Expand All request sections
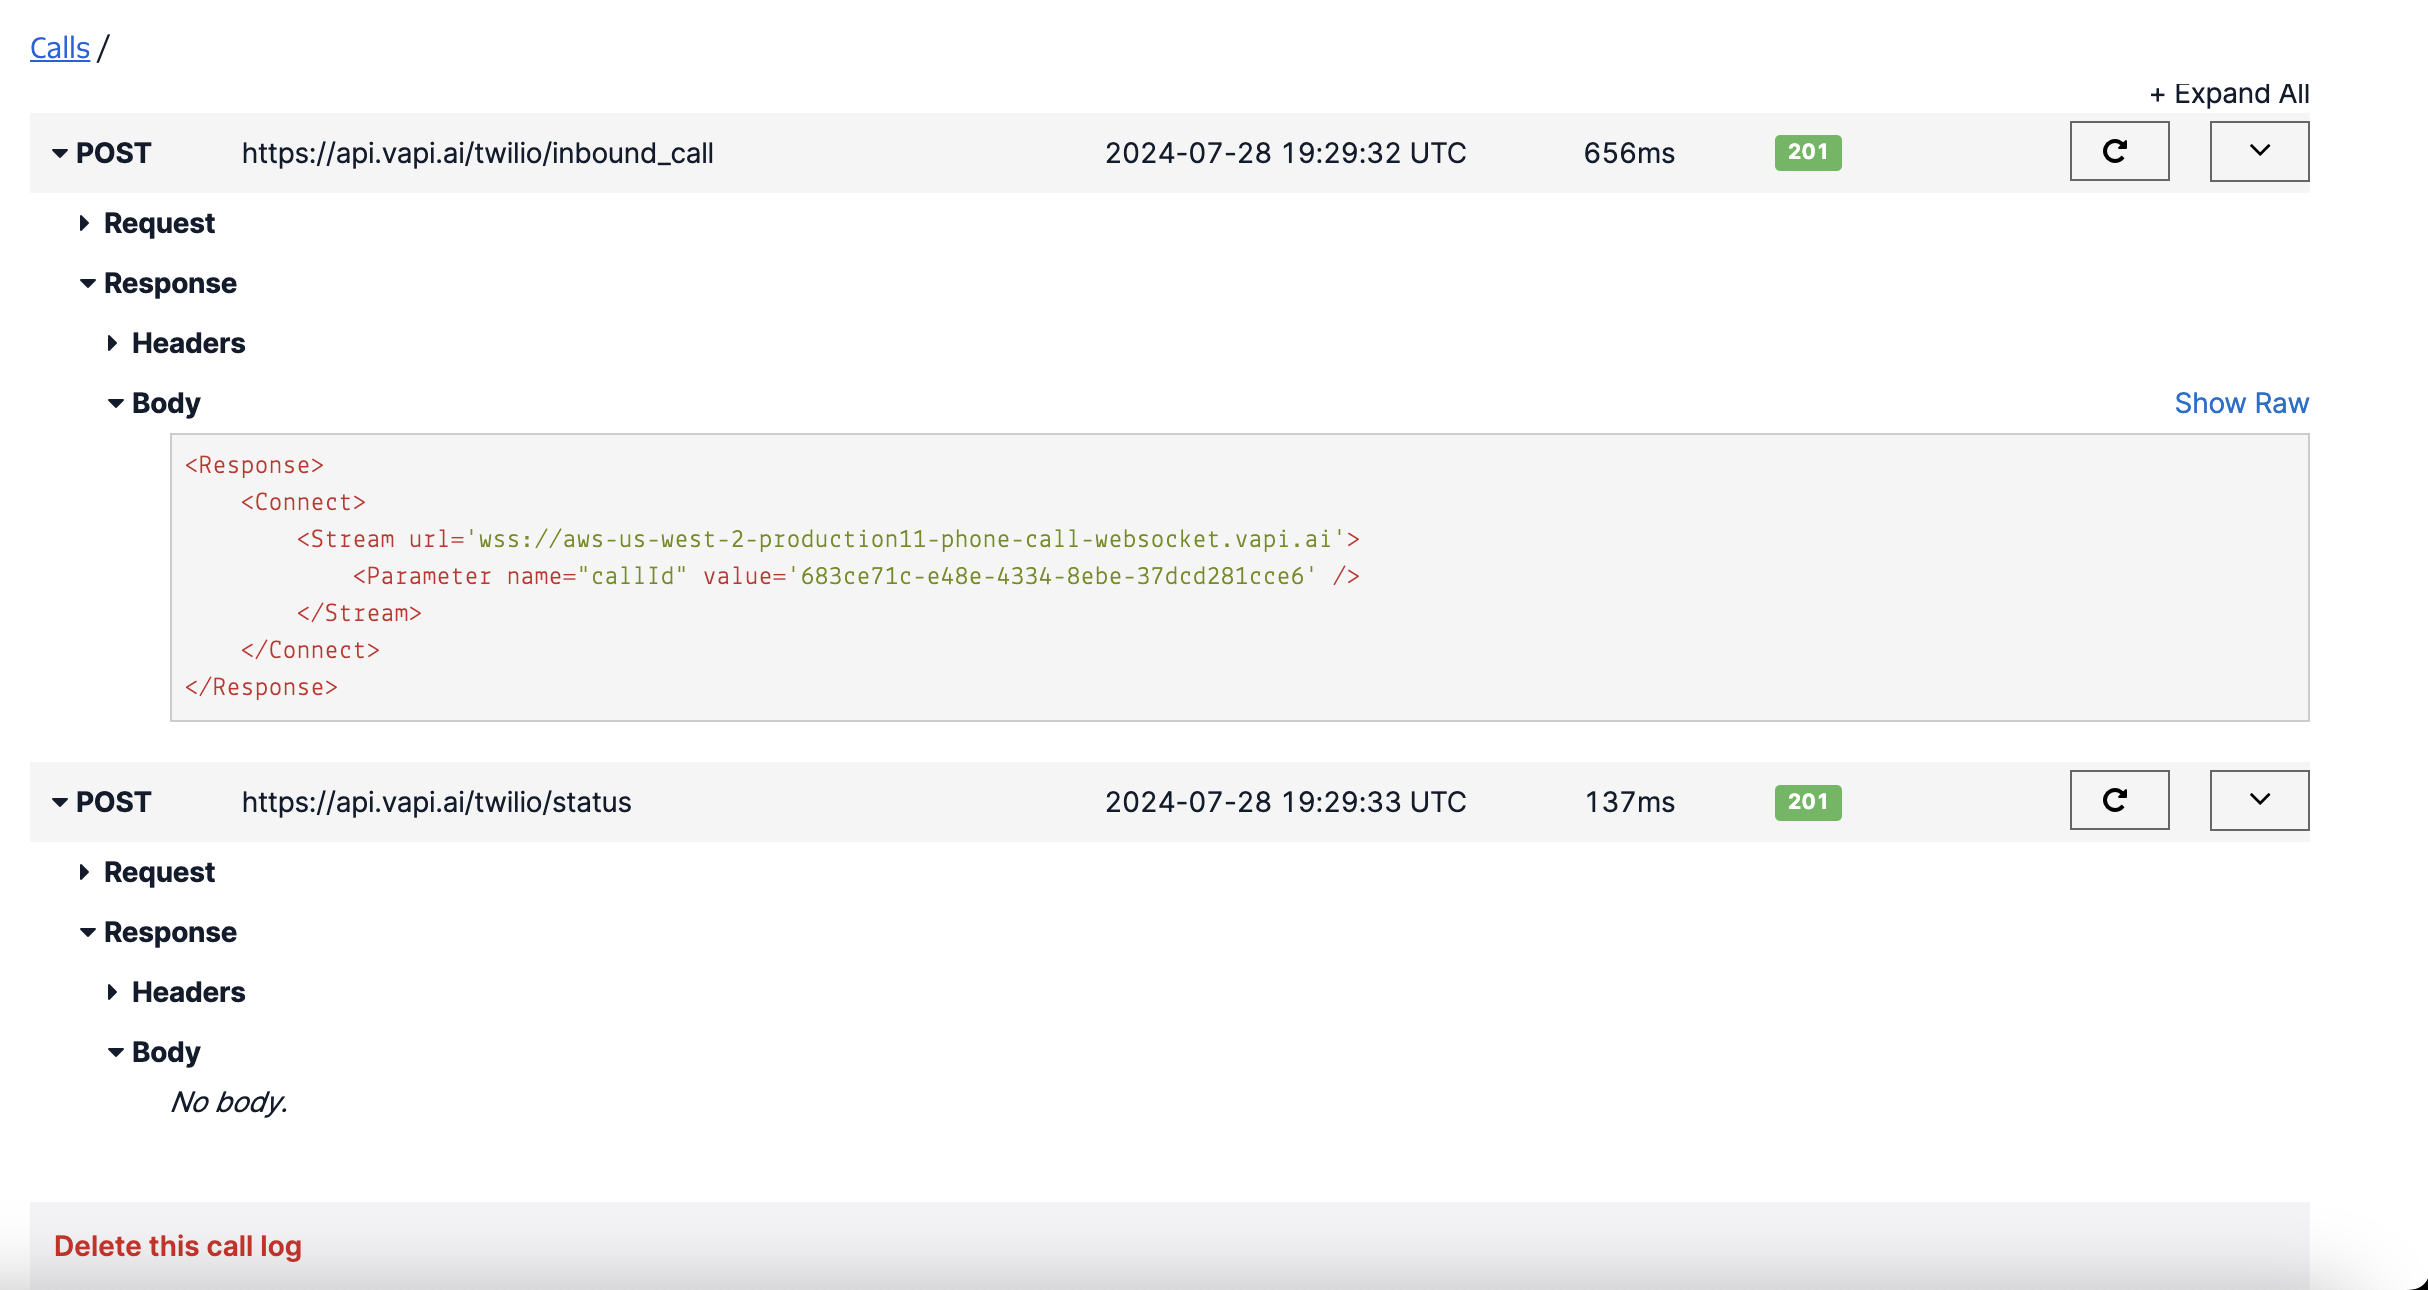The image size is (2428, 1290). tap(2230, 93)
